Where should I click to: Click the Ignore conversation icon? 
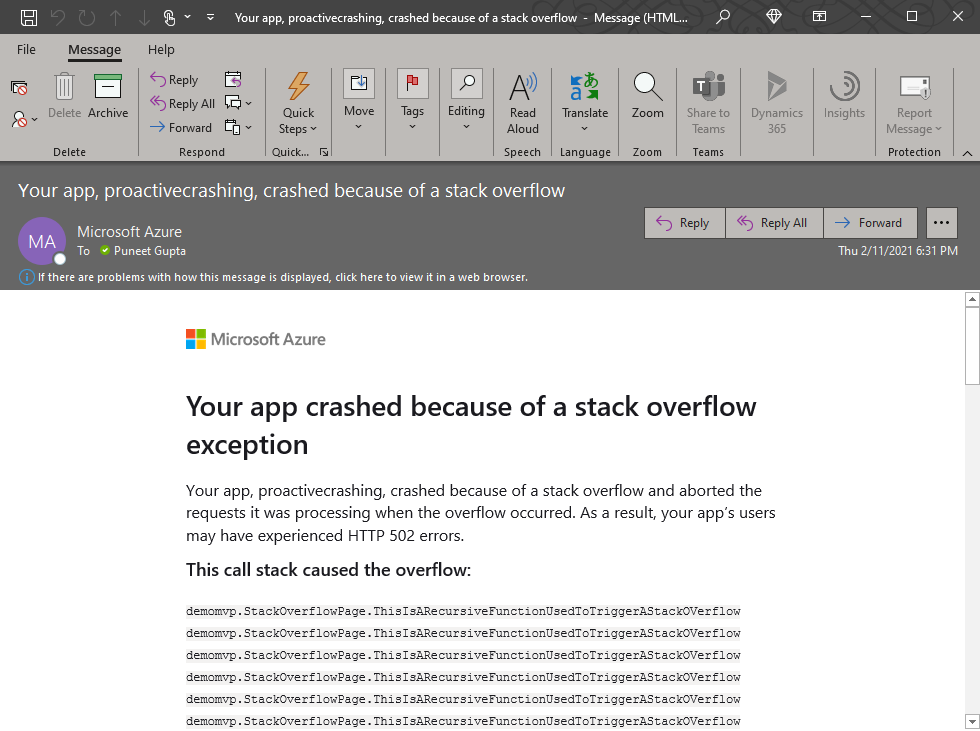click(x=17, y=88)
